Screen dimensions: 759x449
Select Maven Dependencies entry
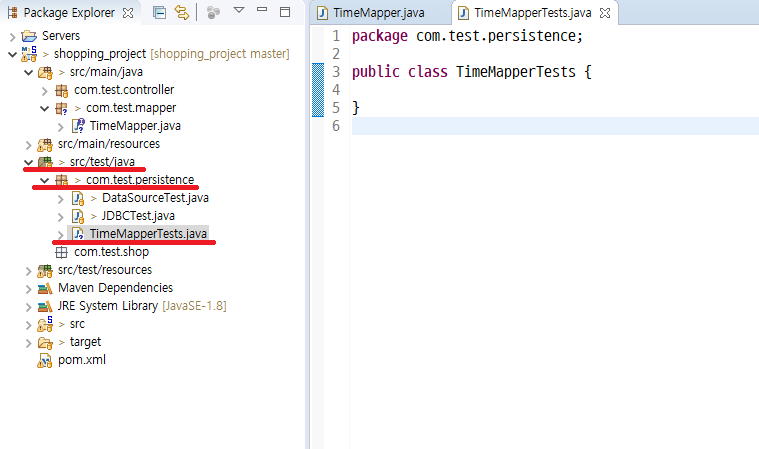click(115, 287)
